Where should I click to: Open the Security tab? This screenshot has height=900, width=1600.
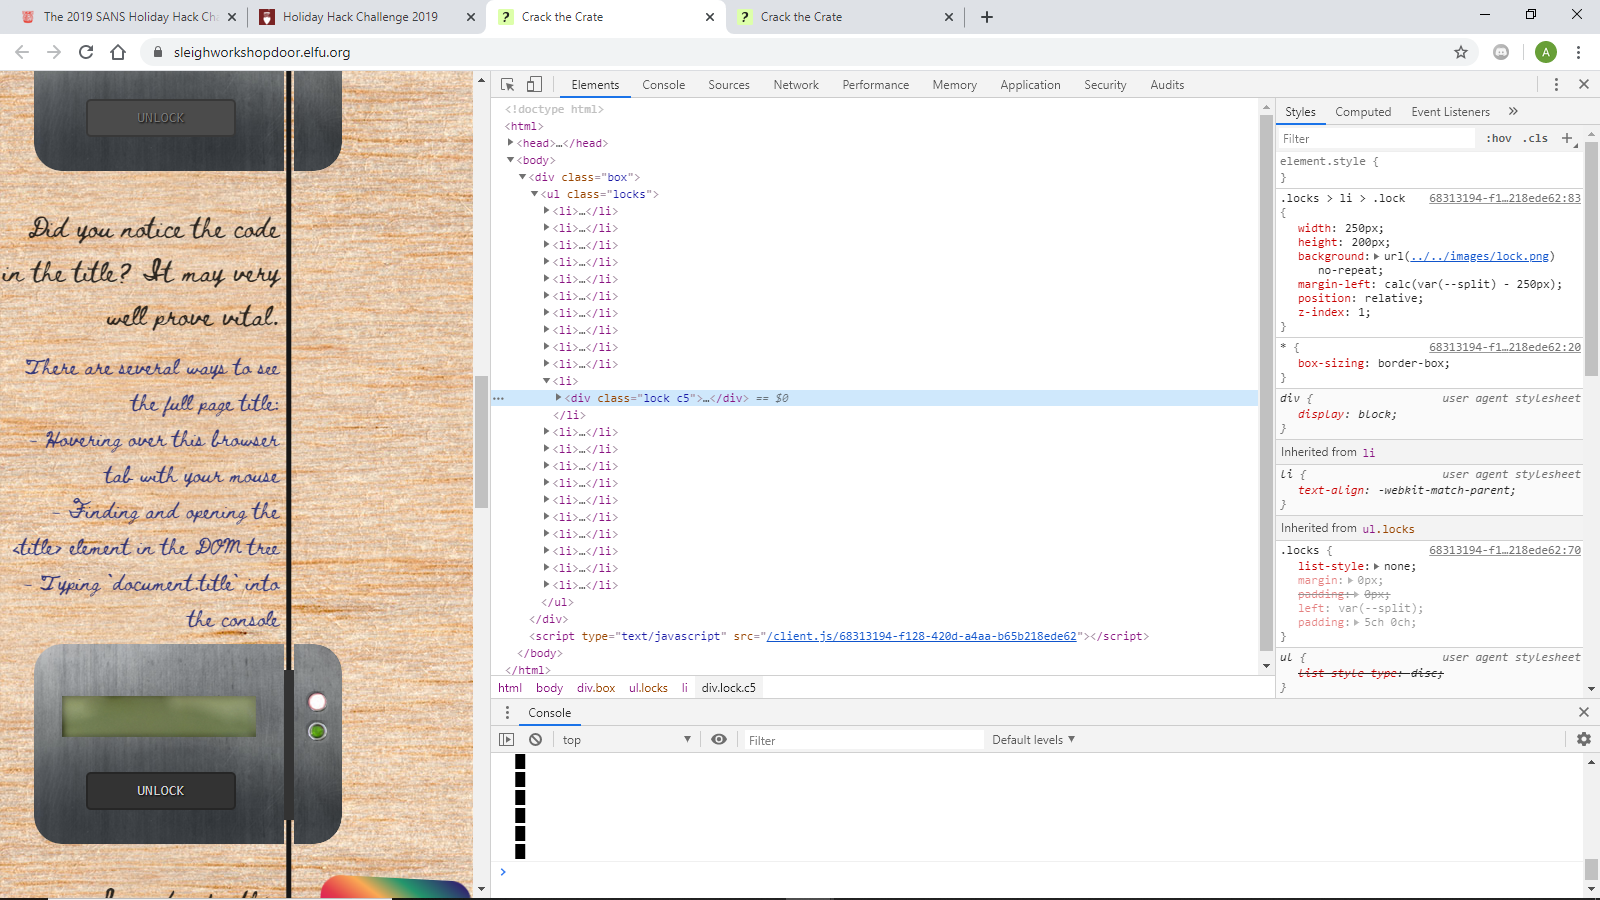[1105, 85]
